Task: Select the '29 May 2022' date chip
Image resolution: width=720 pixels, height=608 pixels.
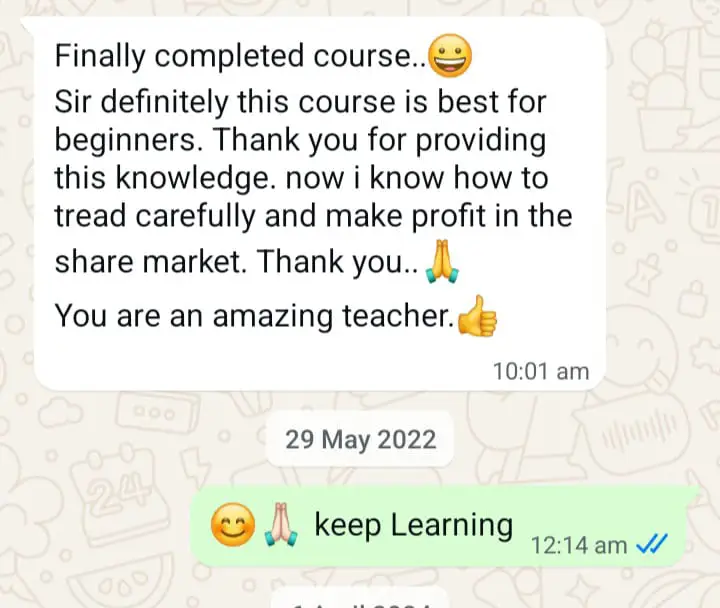Action: [x=360, y=439]
